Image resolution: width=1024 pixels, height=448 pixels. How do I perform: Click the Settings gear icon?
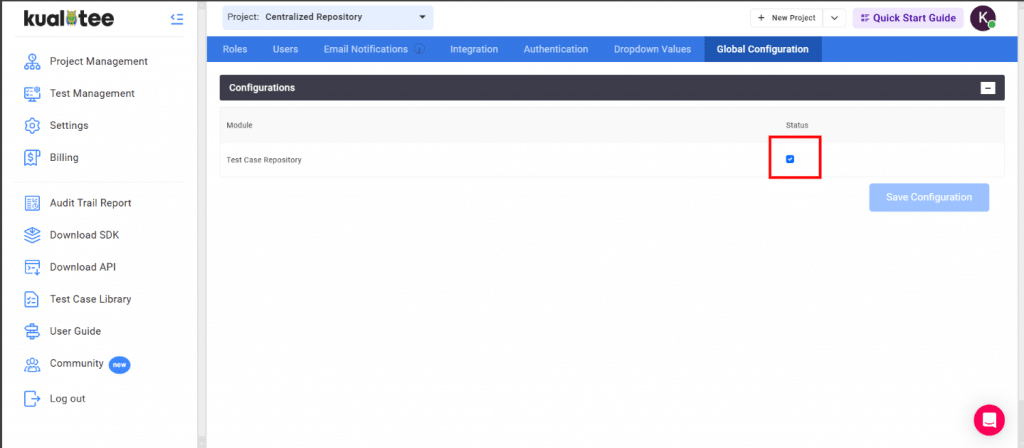click(x=32, y=125)
